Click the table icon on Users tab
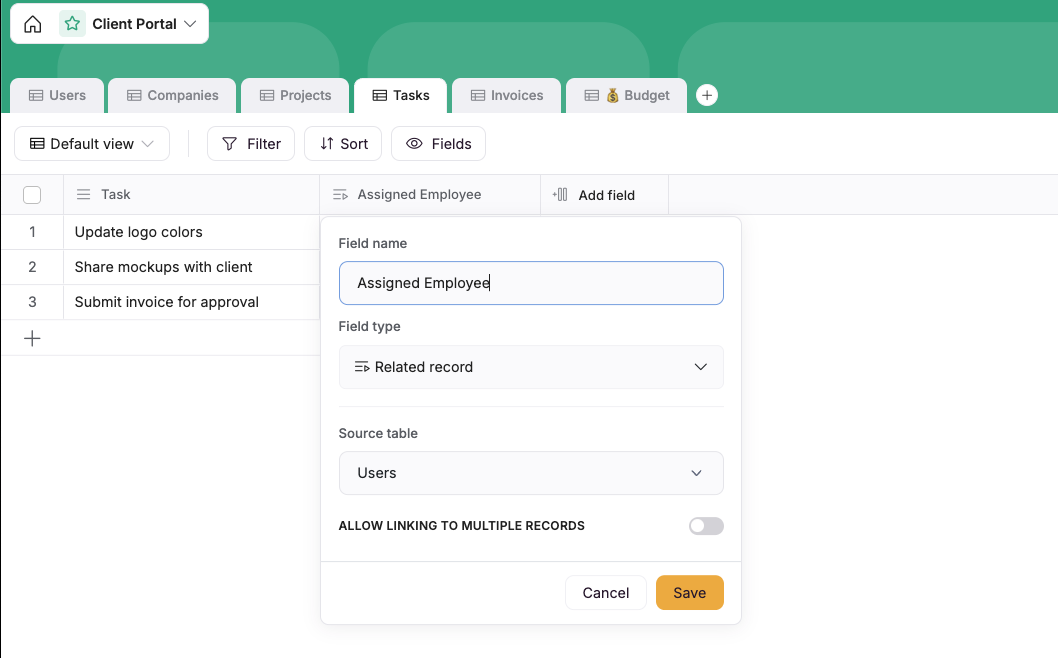 click(36, 95)
